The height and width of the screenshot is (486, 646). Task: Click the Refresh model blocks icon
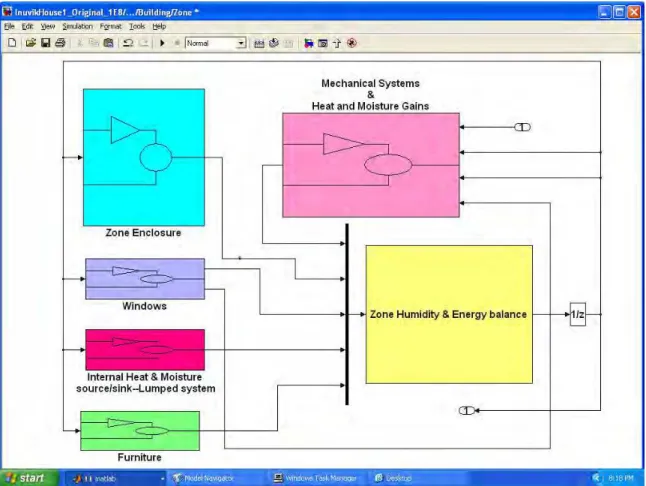click(x=274, y=43)
